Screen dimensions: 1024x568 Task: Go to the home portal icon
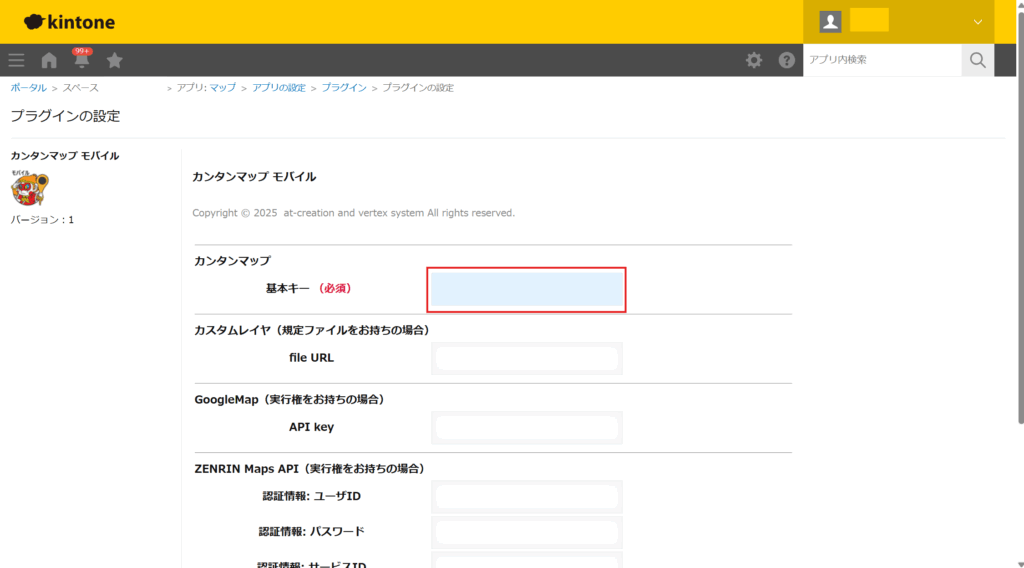49,60
